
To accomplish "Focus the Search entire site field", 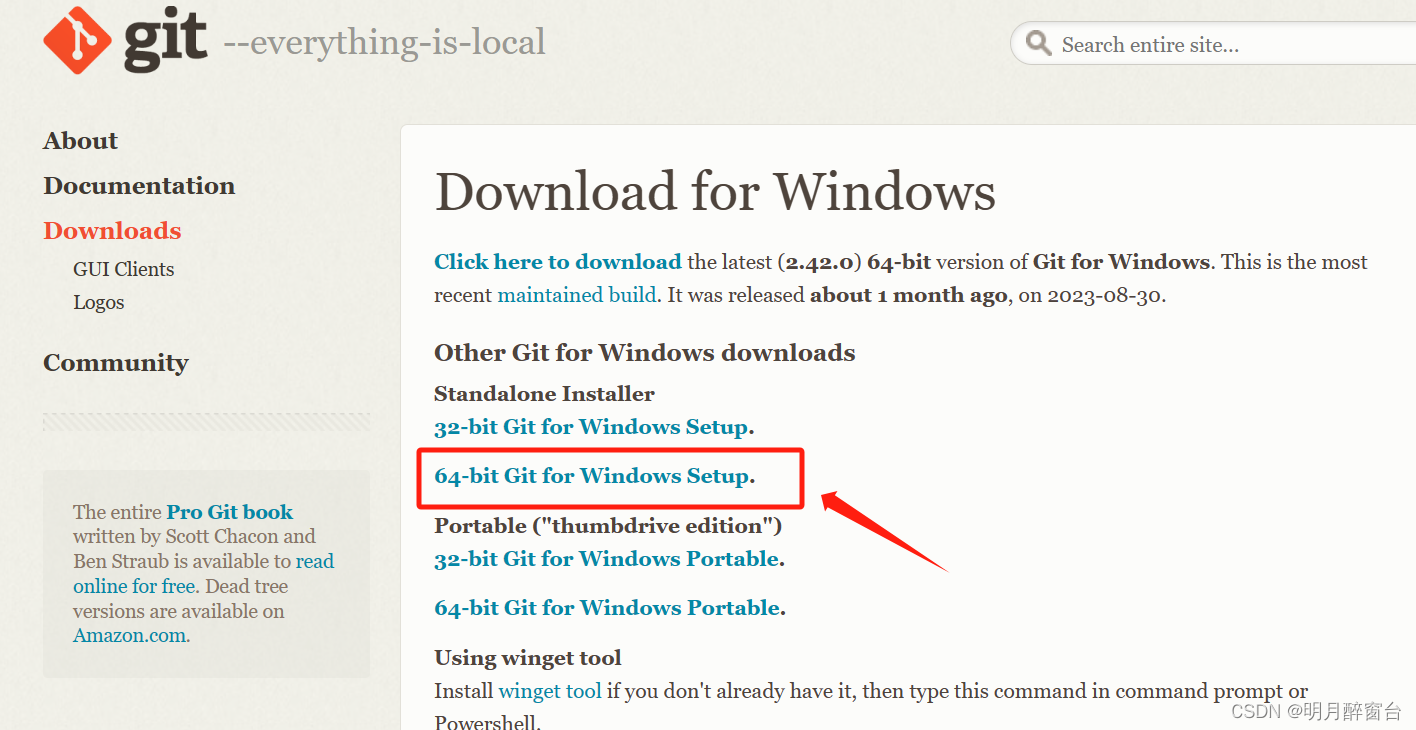I will pyautogui.click(x=1212, y=44).
